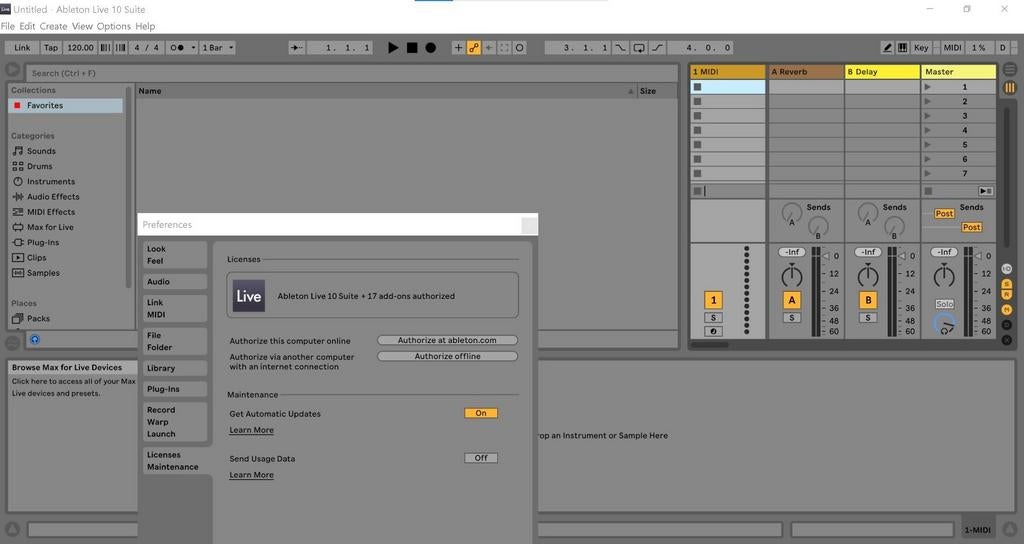Click Stop All Clips button in Master
This screenshot has height=544, width=1024.
point(928,191)
